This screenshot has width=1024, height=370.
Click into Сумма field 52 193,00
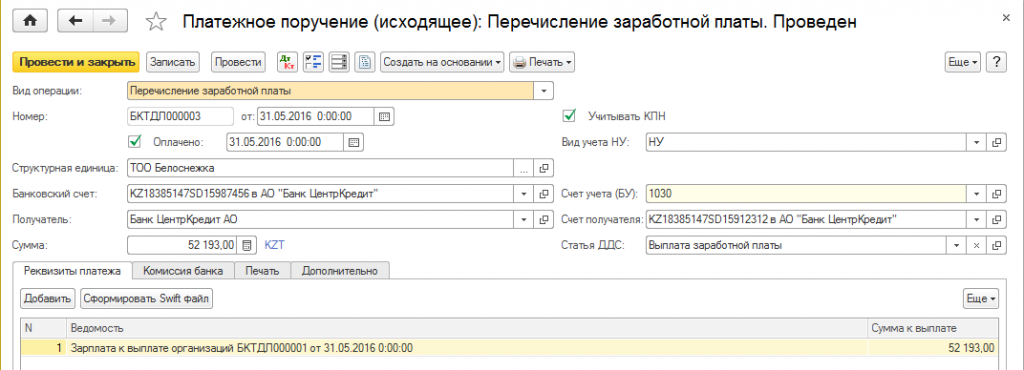pyautogui.click(x=182, y=245)
